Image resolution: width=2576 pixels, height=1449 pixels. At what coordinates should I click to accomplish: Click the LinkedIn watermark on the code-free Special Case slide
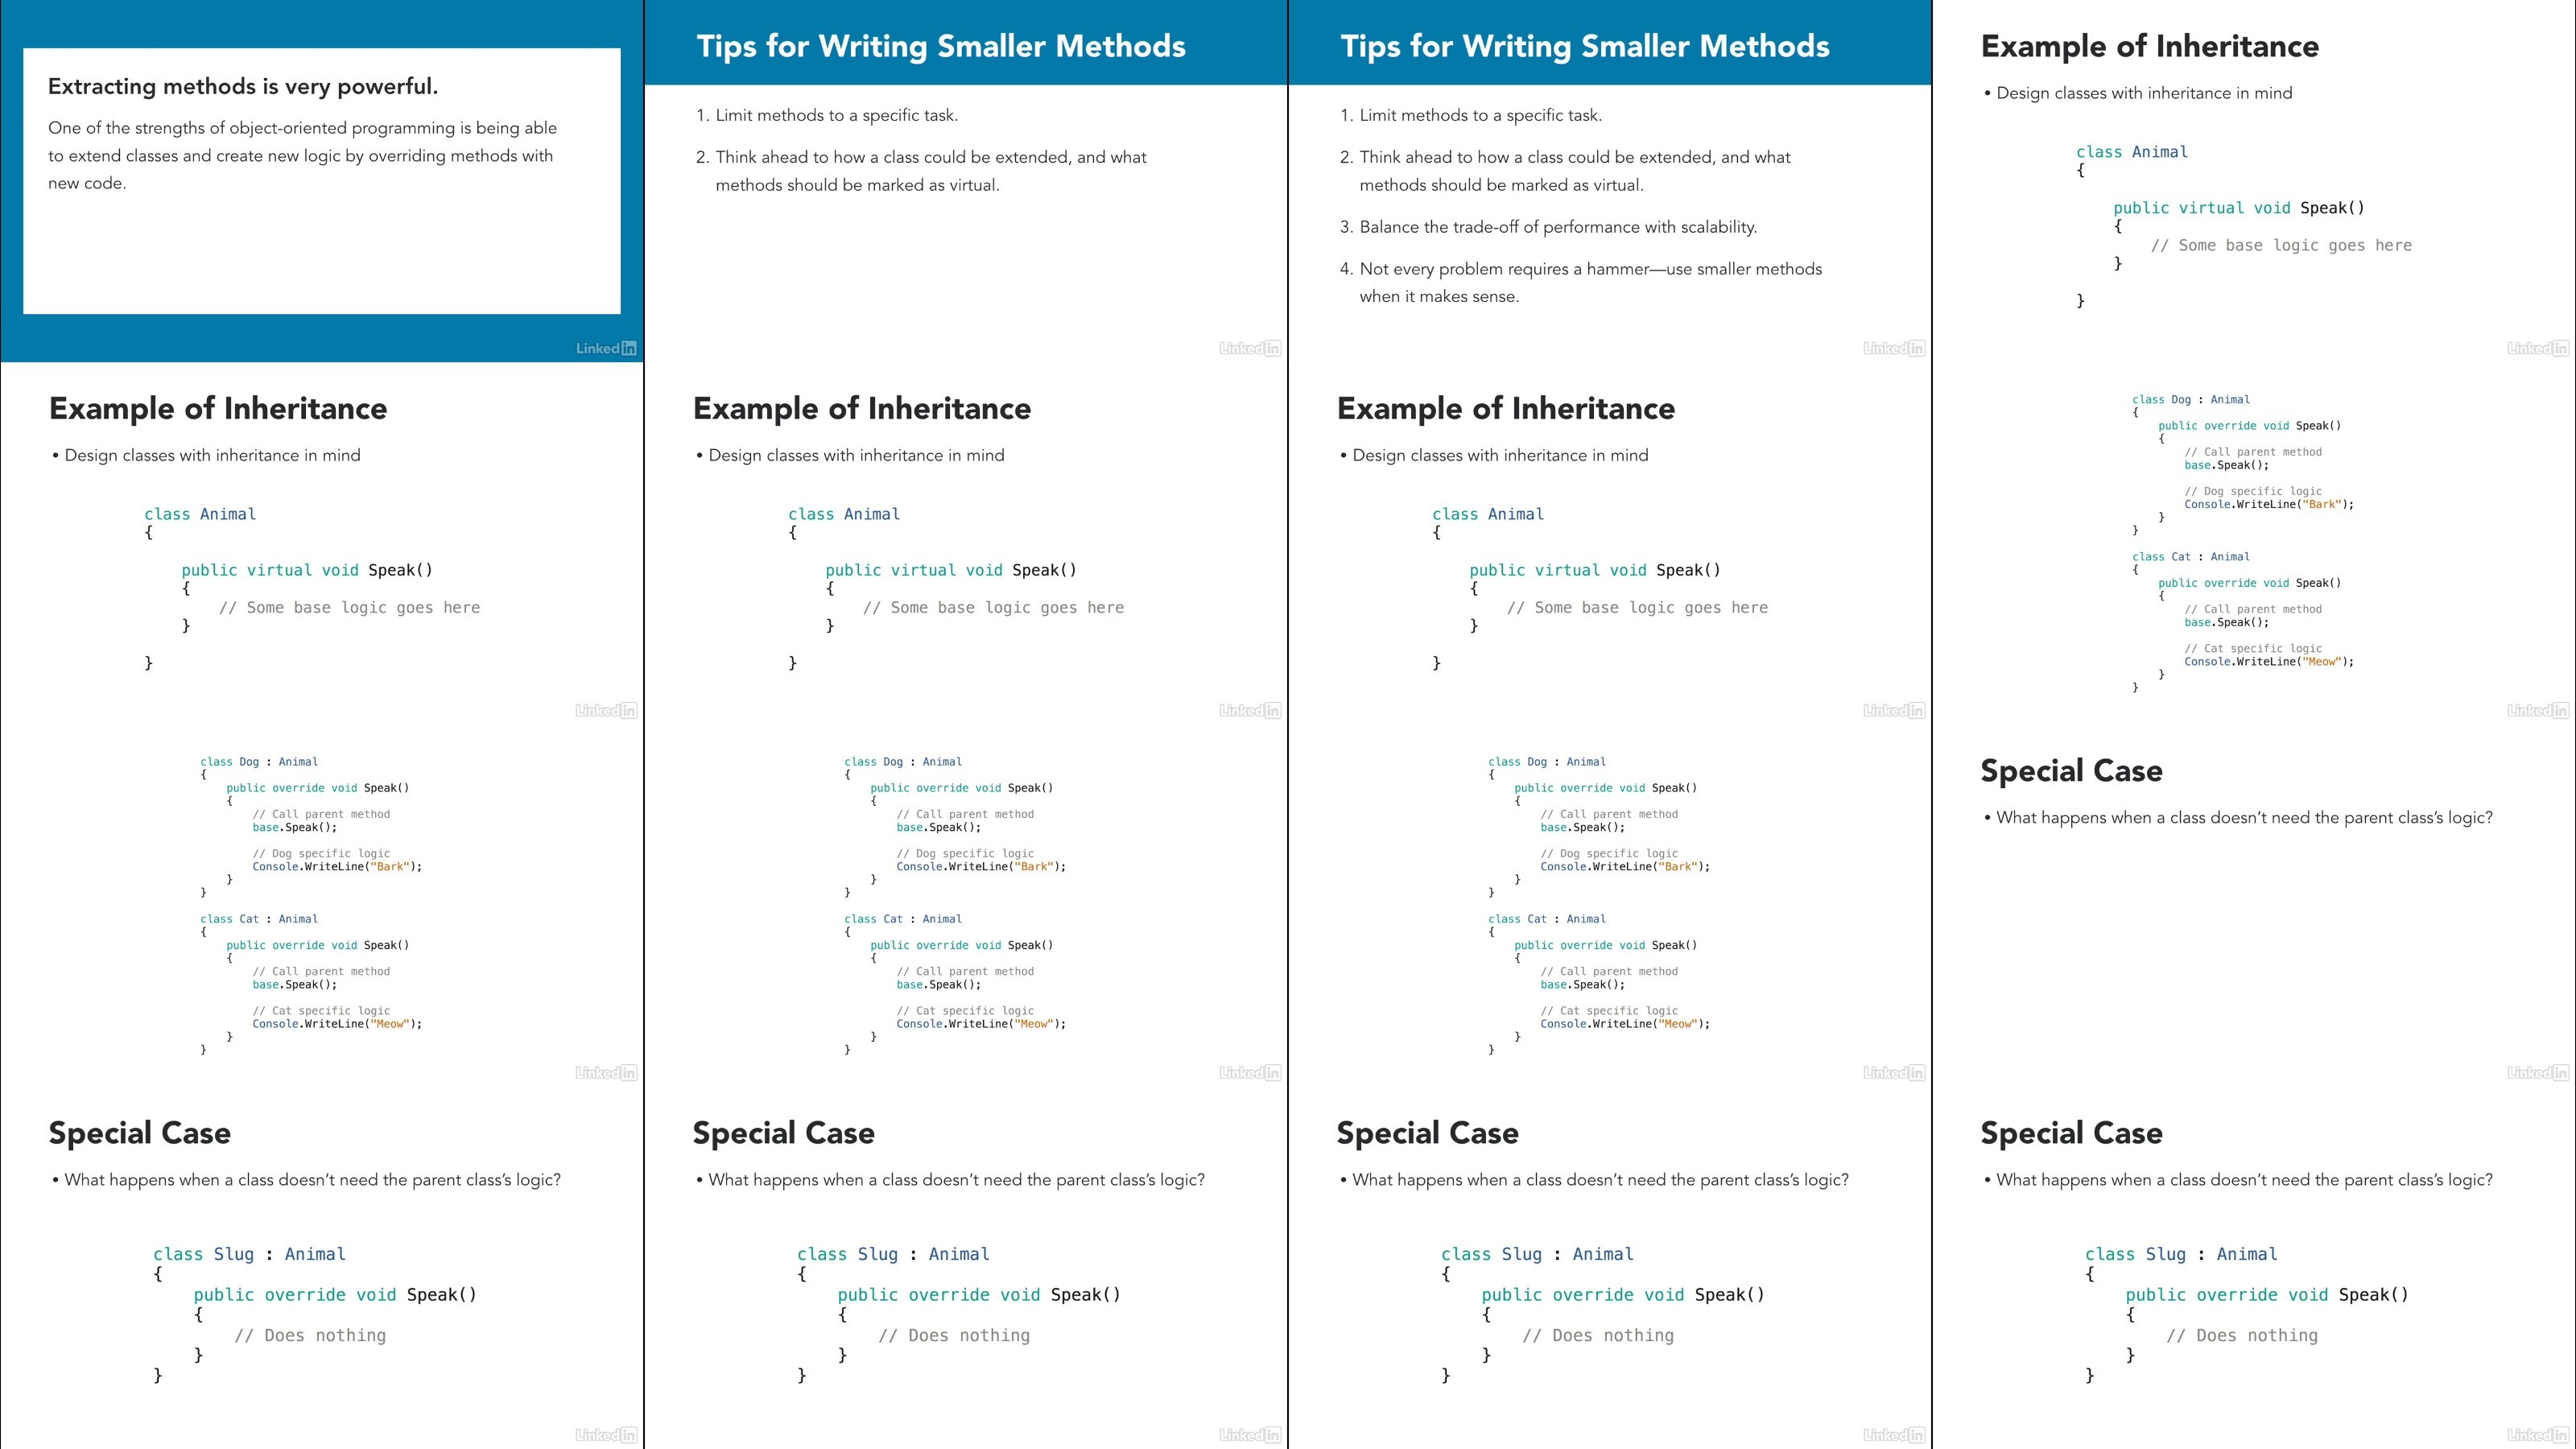click(2538, 1072)
